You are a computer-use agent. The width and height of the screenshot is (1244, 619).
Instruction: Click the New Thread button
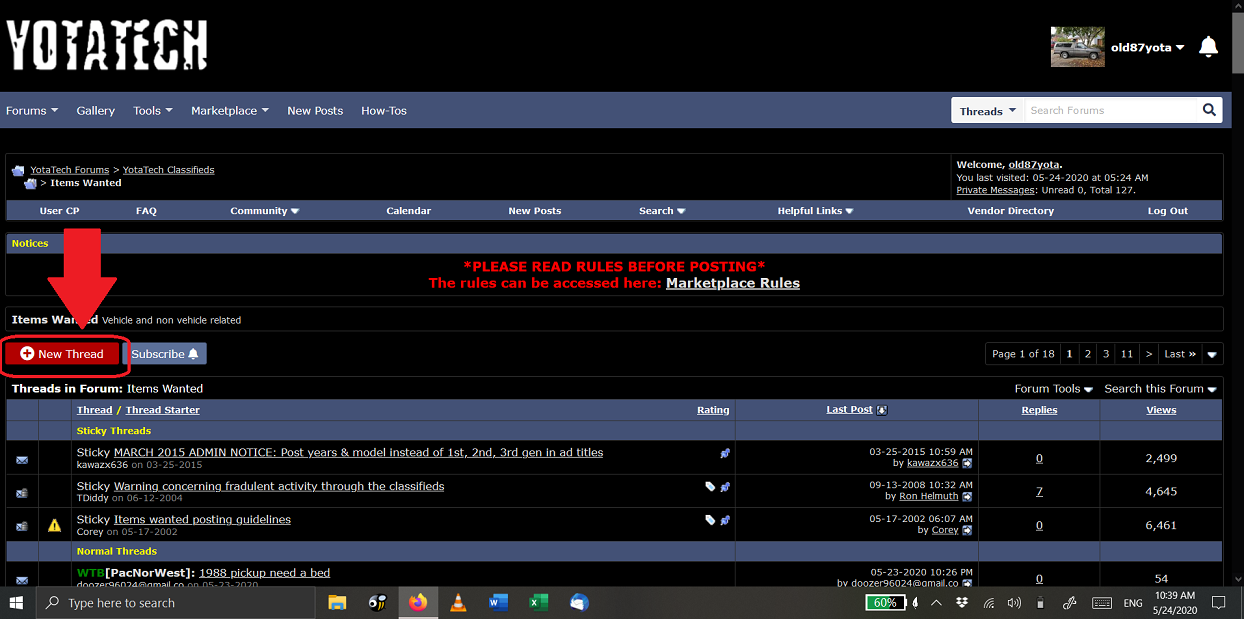tap(62, 354)
